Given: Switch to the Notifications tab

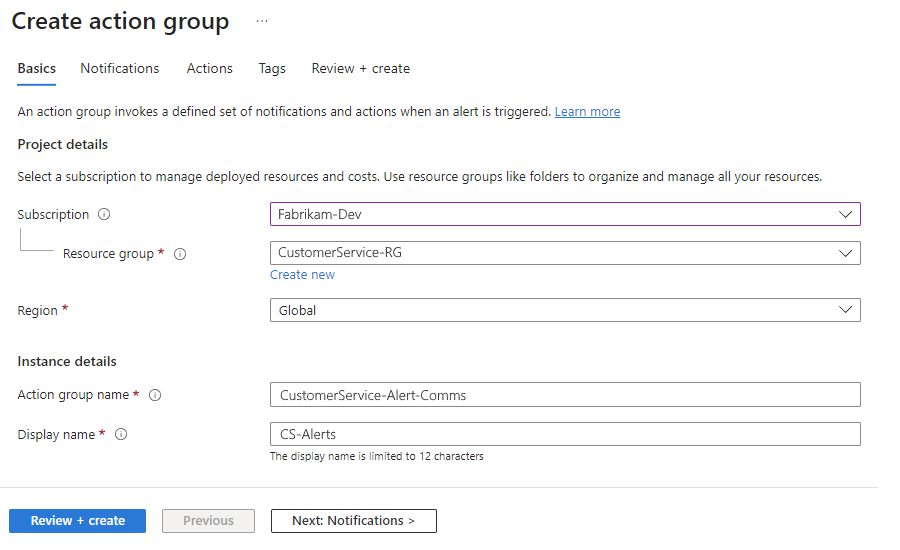Looking at the screenshot, I should 120,68.
